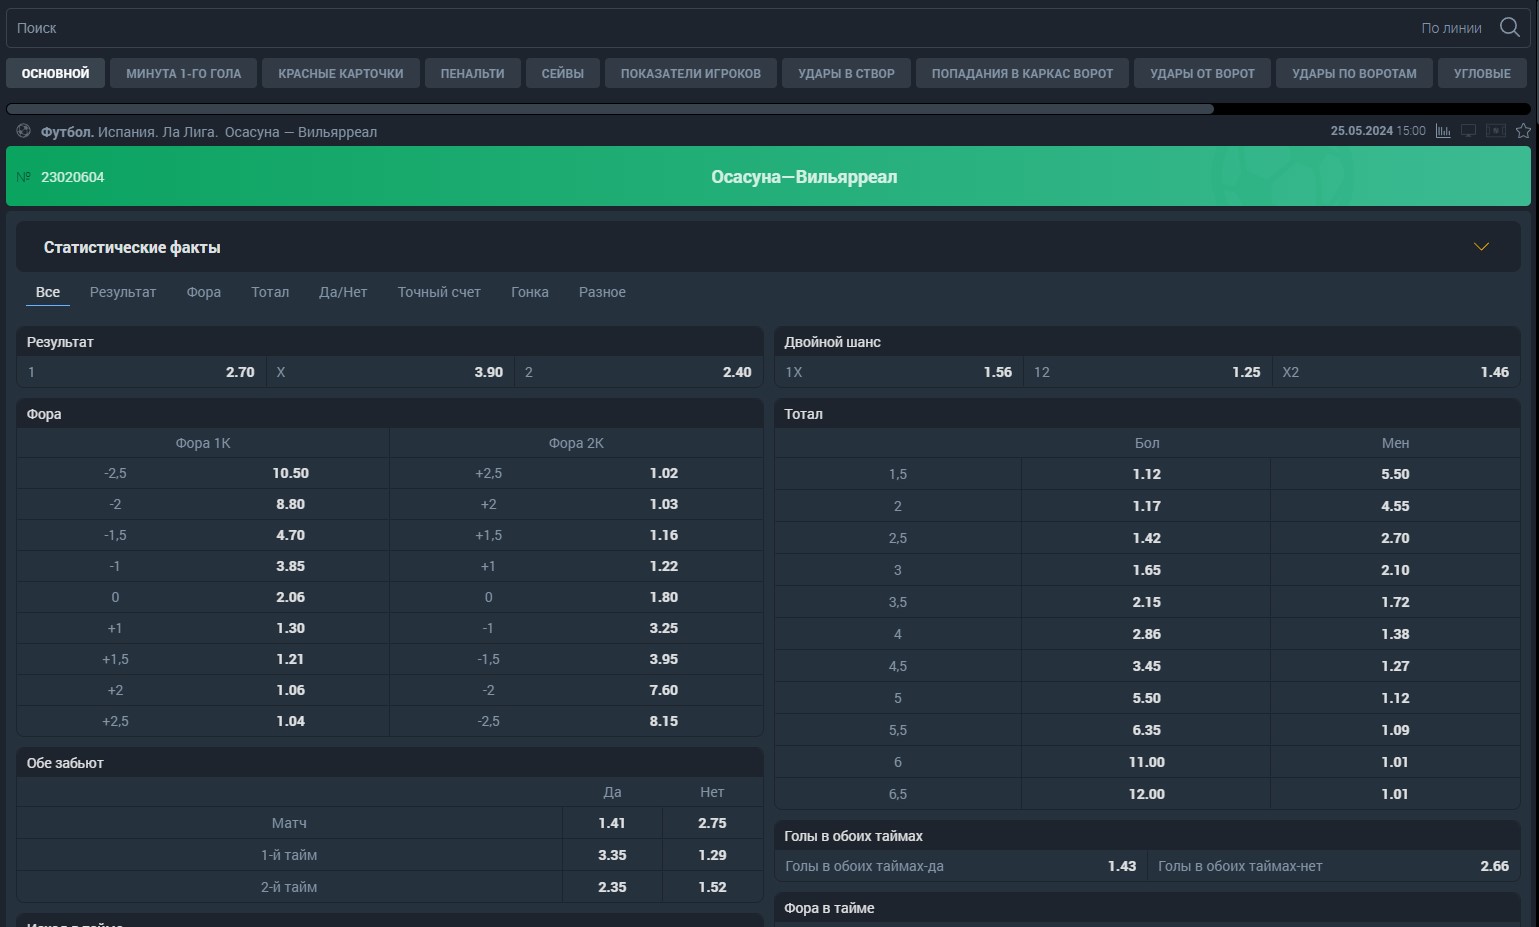Bet on away win at 2.40
This screenshot has width=1539, height=927.
tap(638, 372)
